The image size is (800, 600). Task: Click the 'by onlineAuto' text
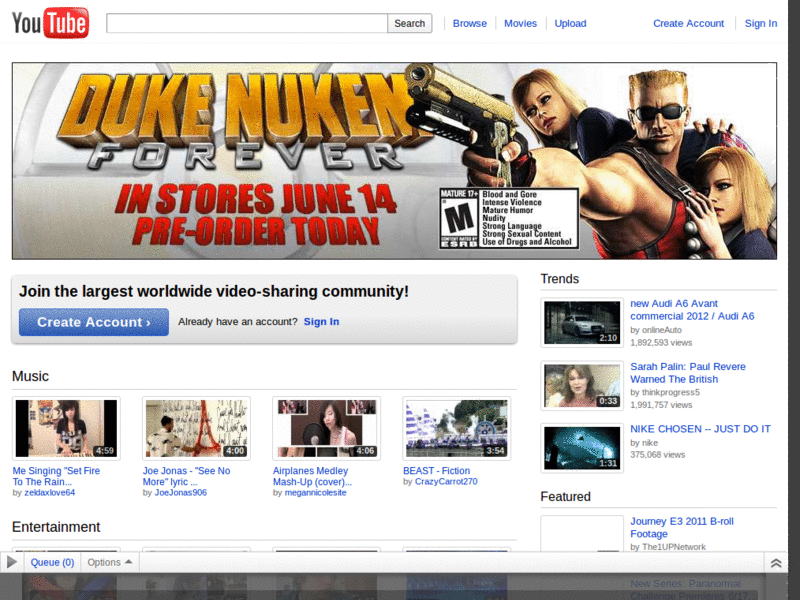(656, 330)
